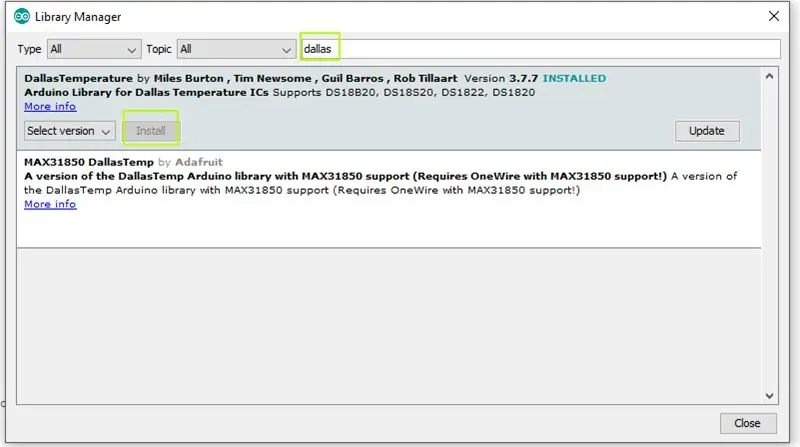Click the Arduino logo icon in title bar
Screen dimensions: 800x447
pos(22,16)
